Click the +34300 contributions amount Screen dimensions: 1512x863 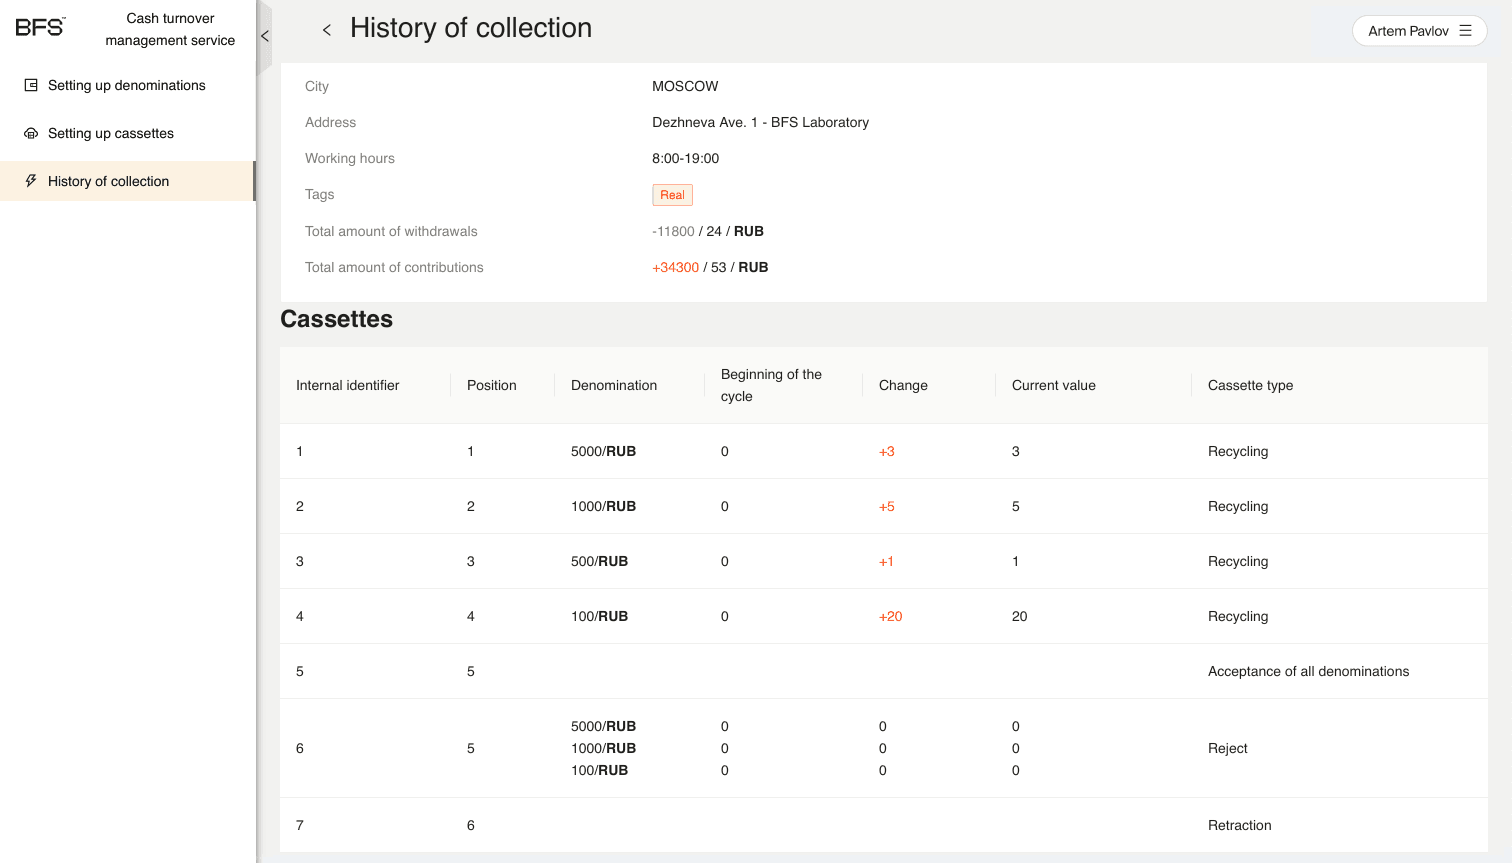click(x=675, y=267)
